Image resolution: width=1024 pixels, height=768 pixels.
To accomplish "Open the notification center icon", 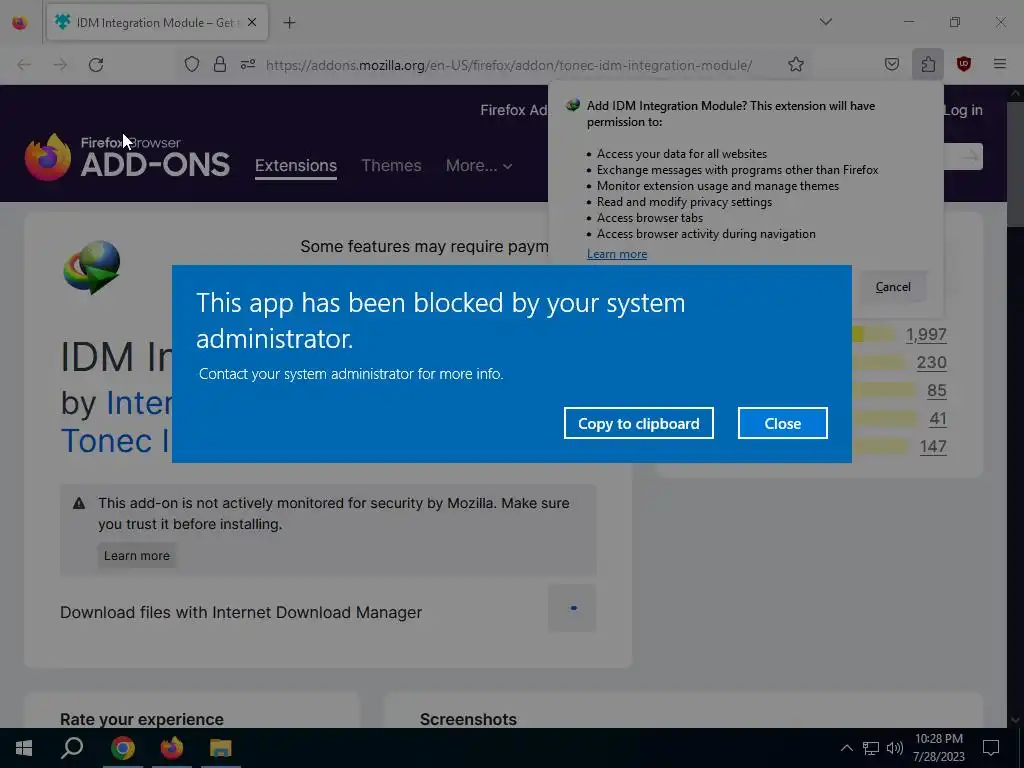I will click(x=991, y=748).
